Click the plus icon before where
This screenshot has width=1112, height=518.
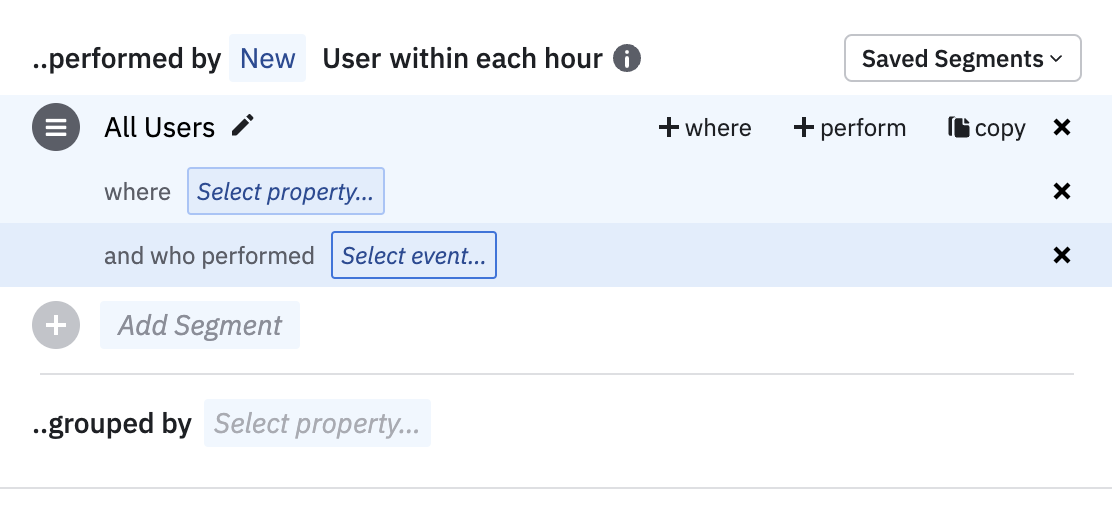[x=669, y=128]
